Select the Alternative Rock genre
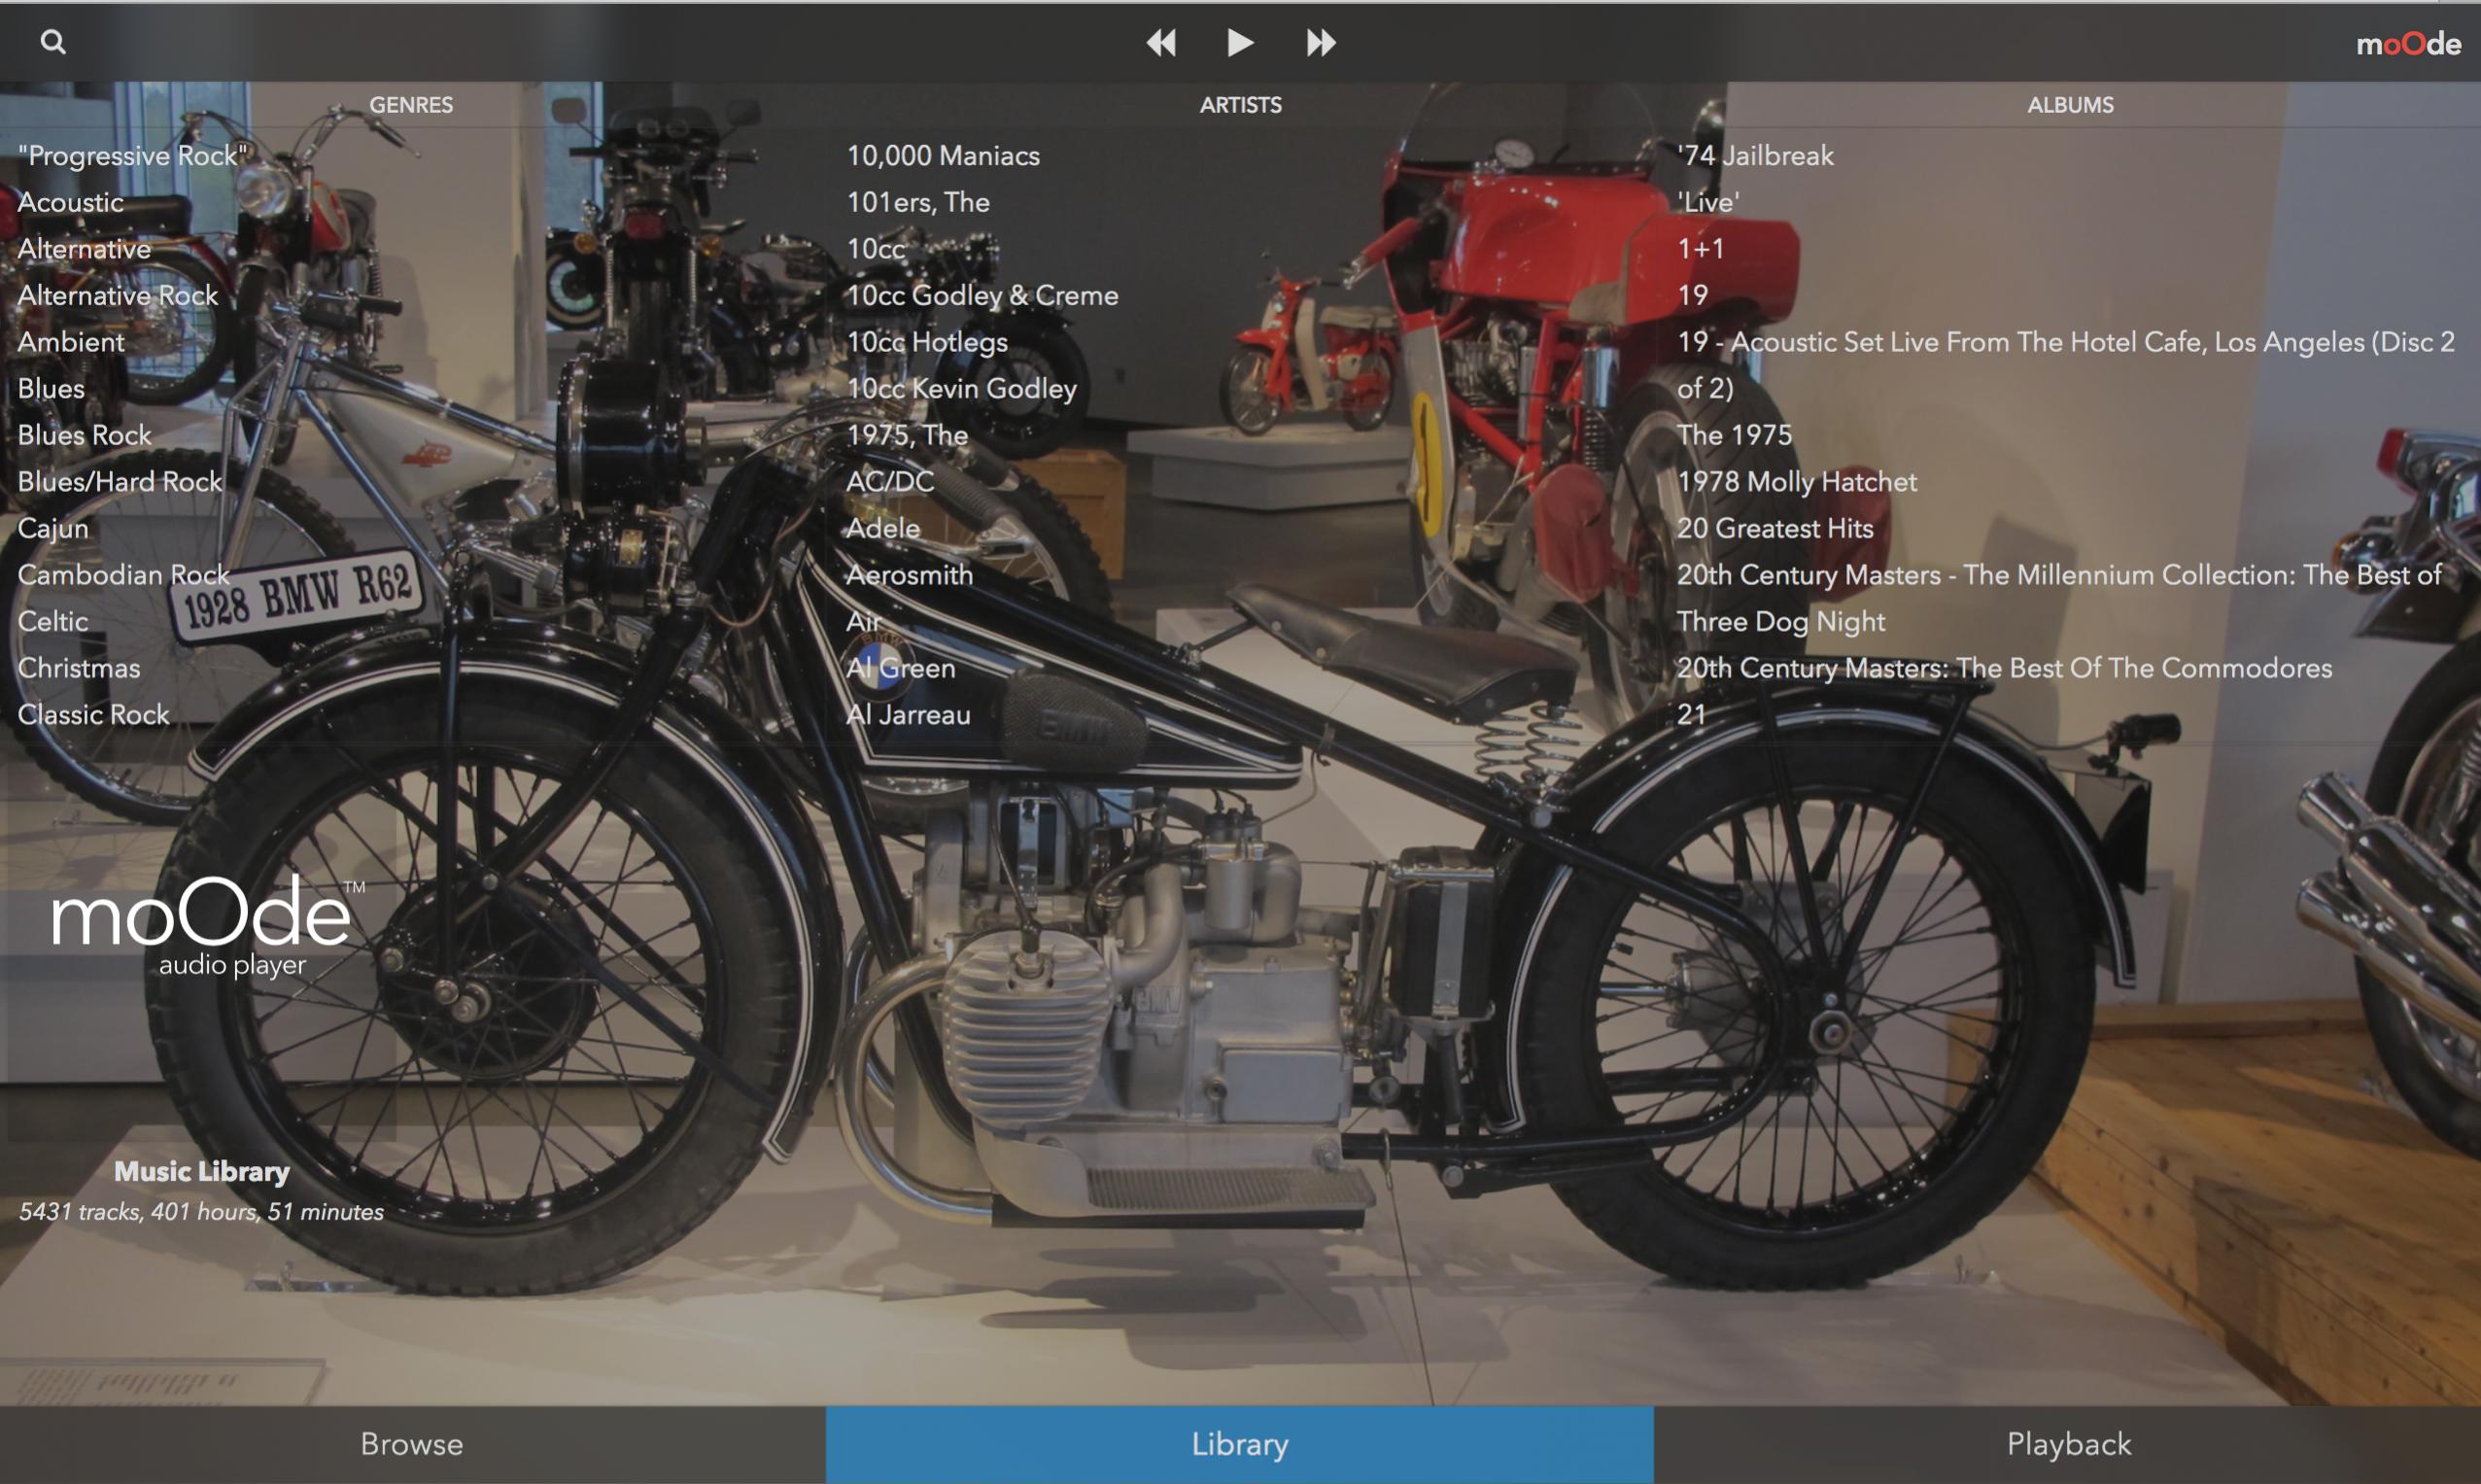 pos(118,295)
